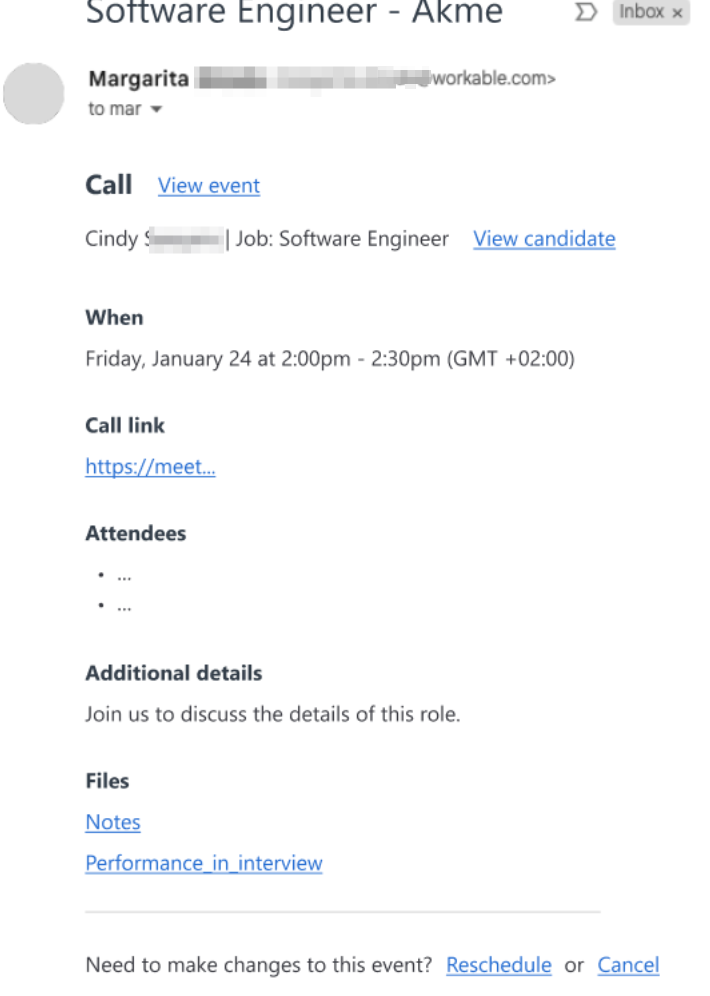
Task: Open the Performance_in_interview file
Action: (204, 863)
